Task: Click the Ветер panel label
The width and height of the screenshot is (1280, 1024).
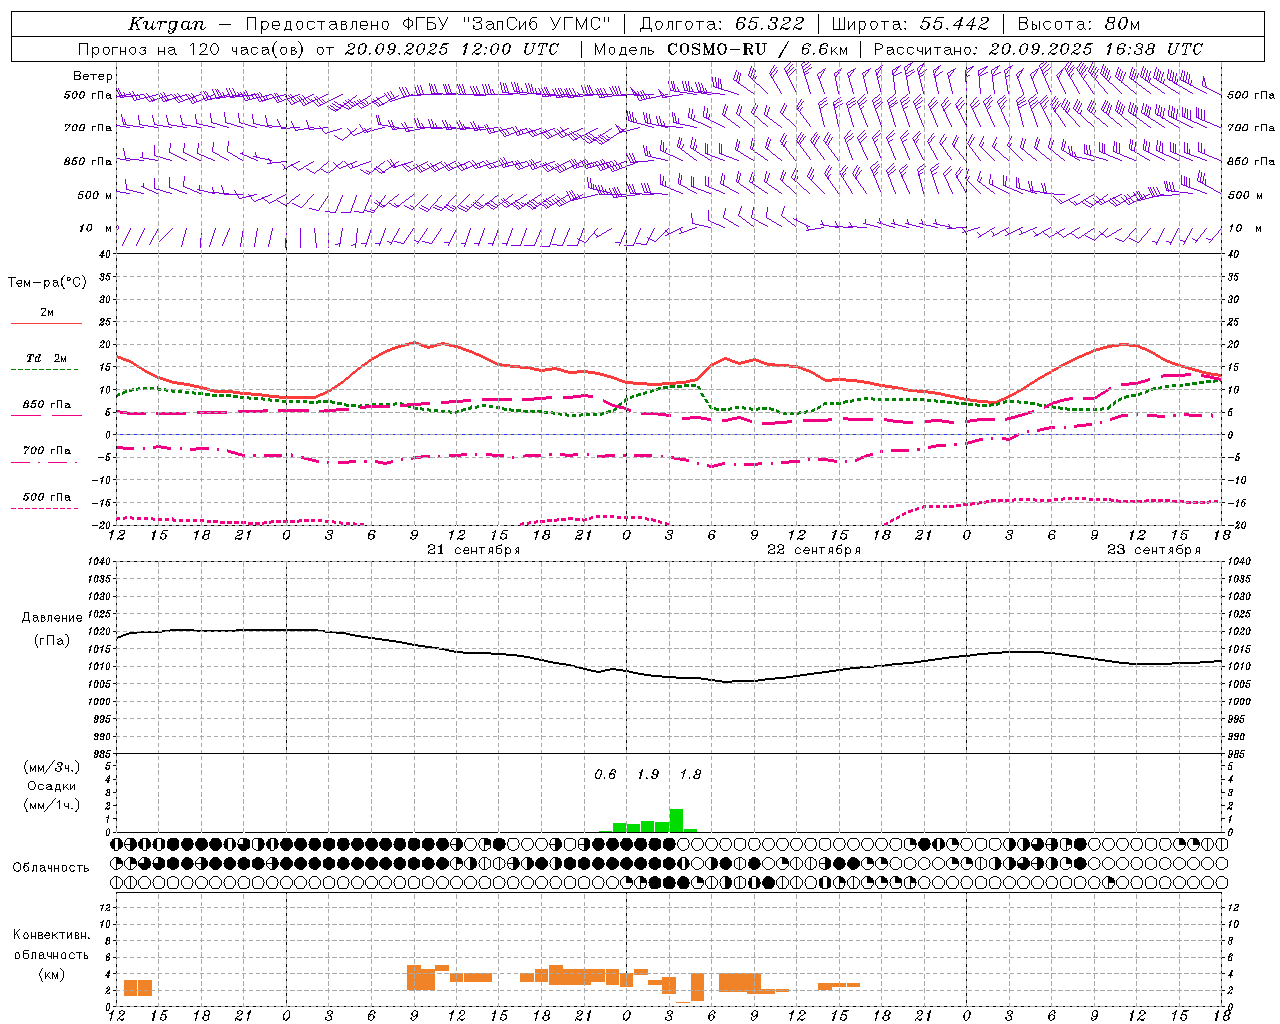Action: pyautogui.click(x=93, y=76)
